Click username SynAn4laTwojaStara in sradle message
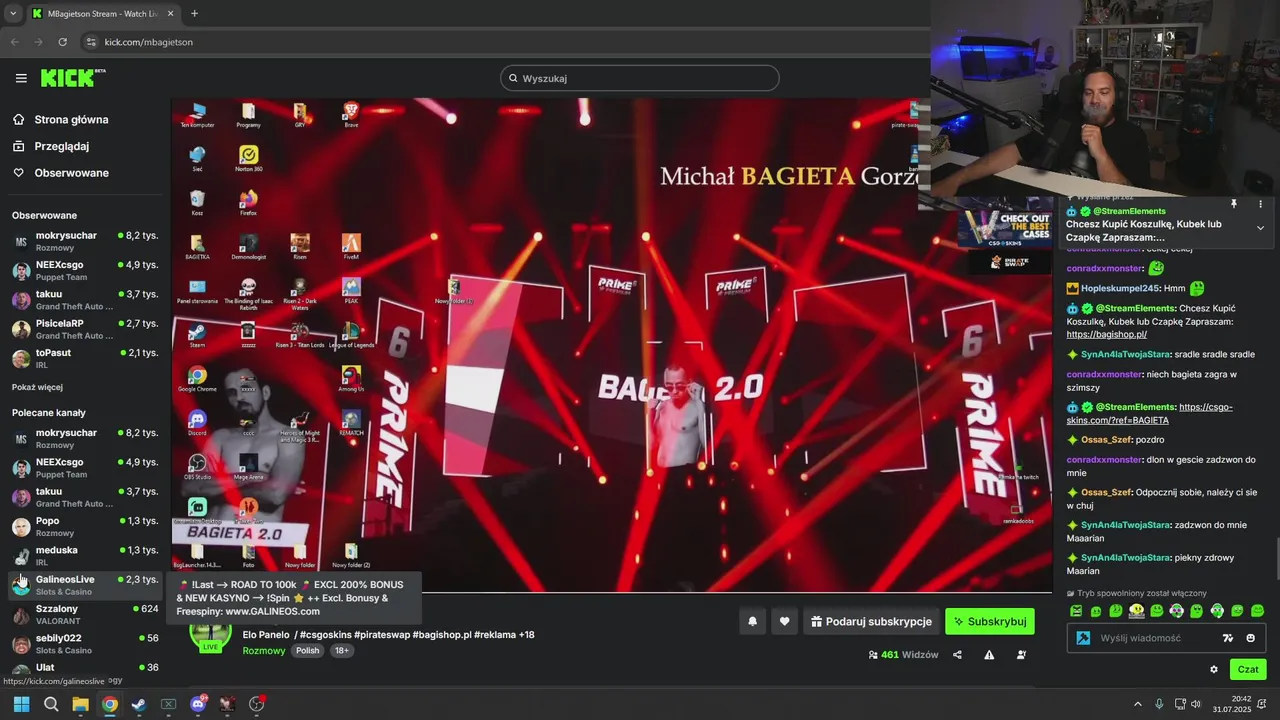Viewport: 1280px width, 720px height. pos(1125,354)
